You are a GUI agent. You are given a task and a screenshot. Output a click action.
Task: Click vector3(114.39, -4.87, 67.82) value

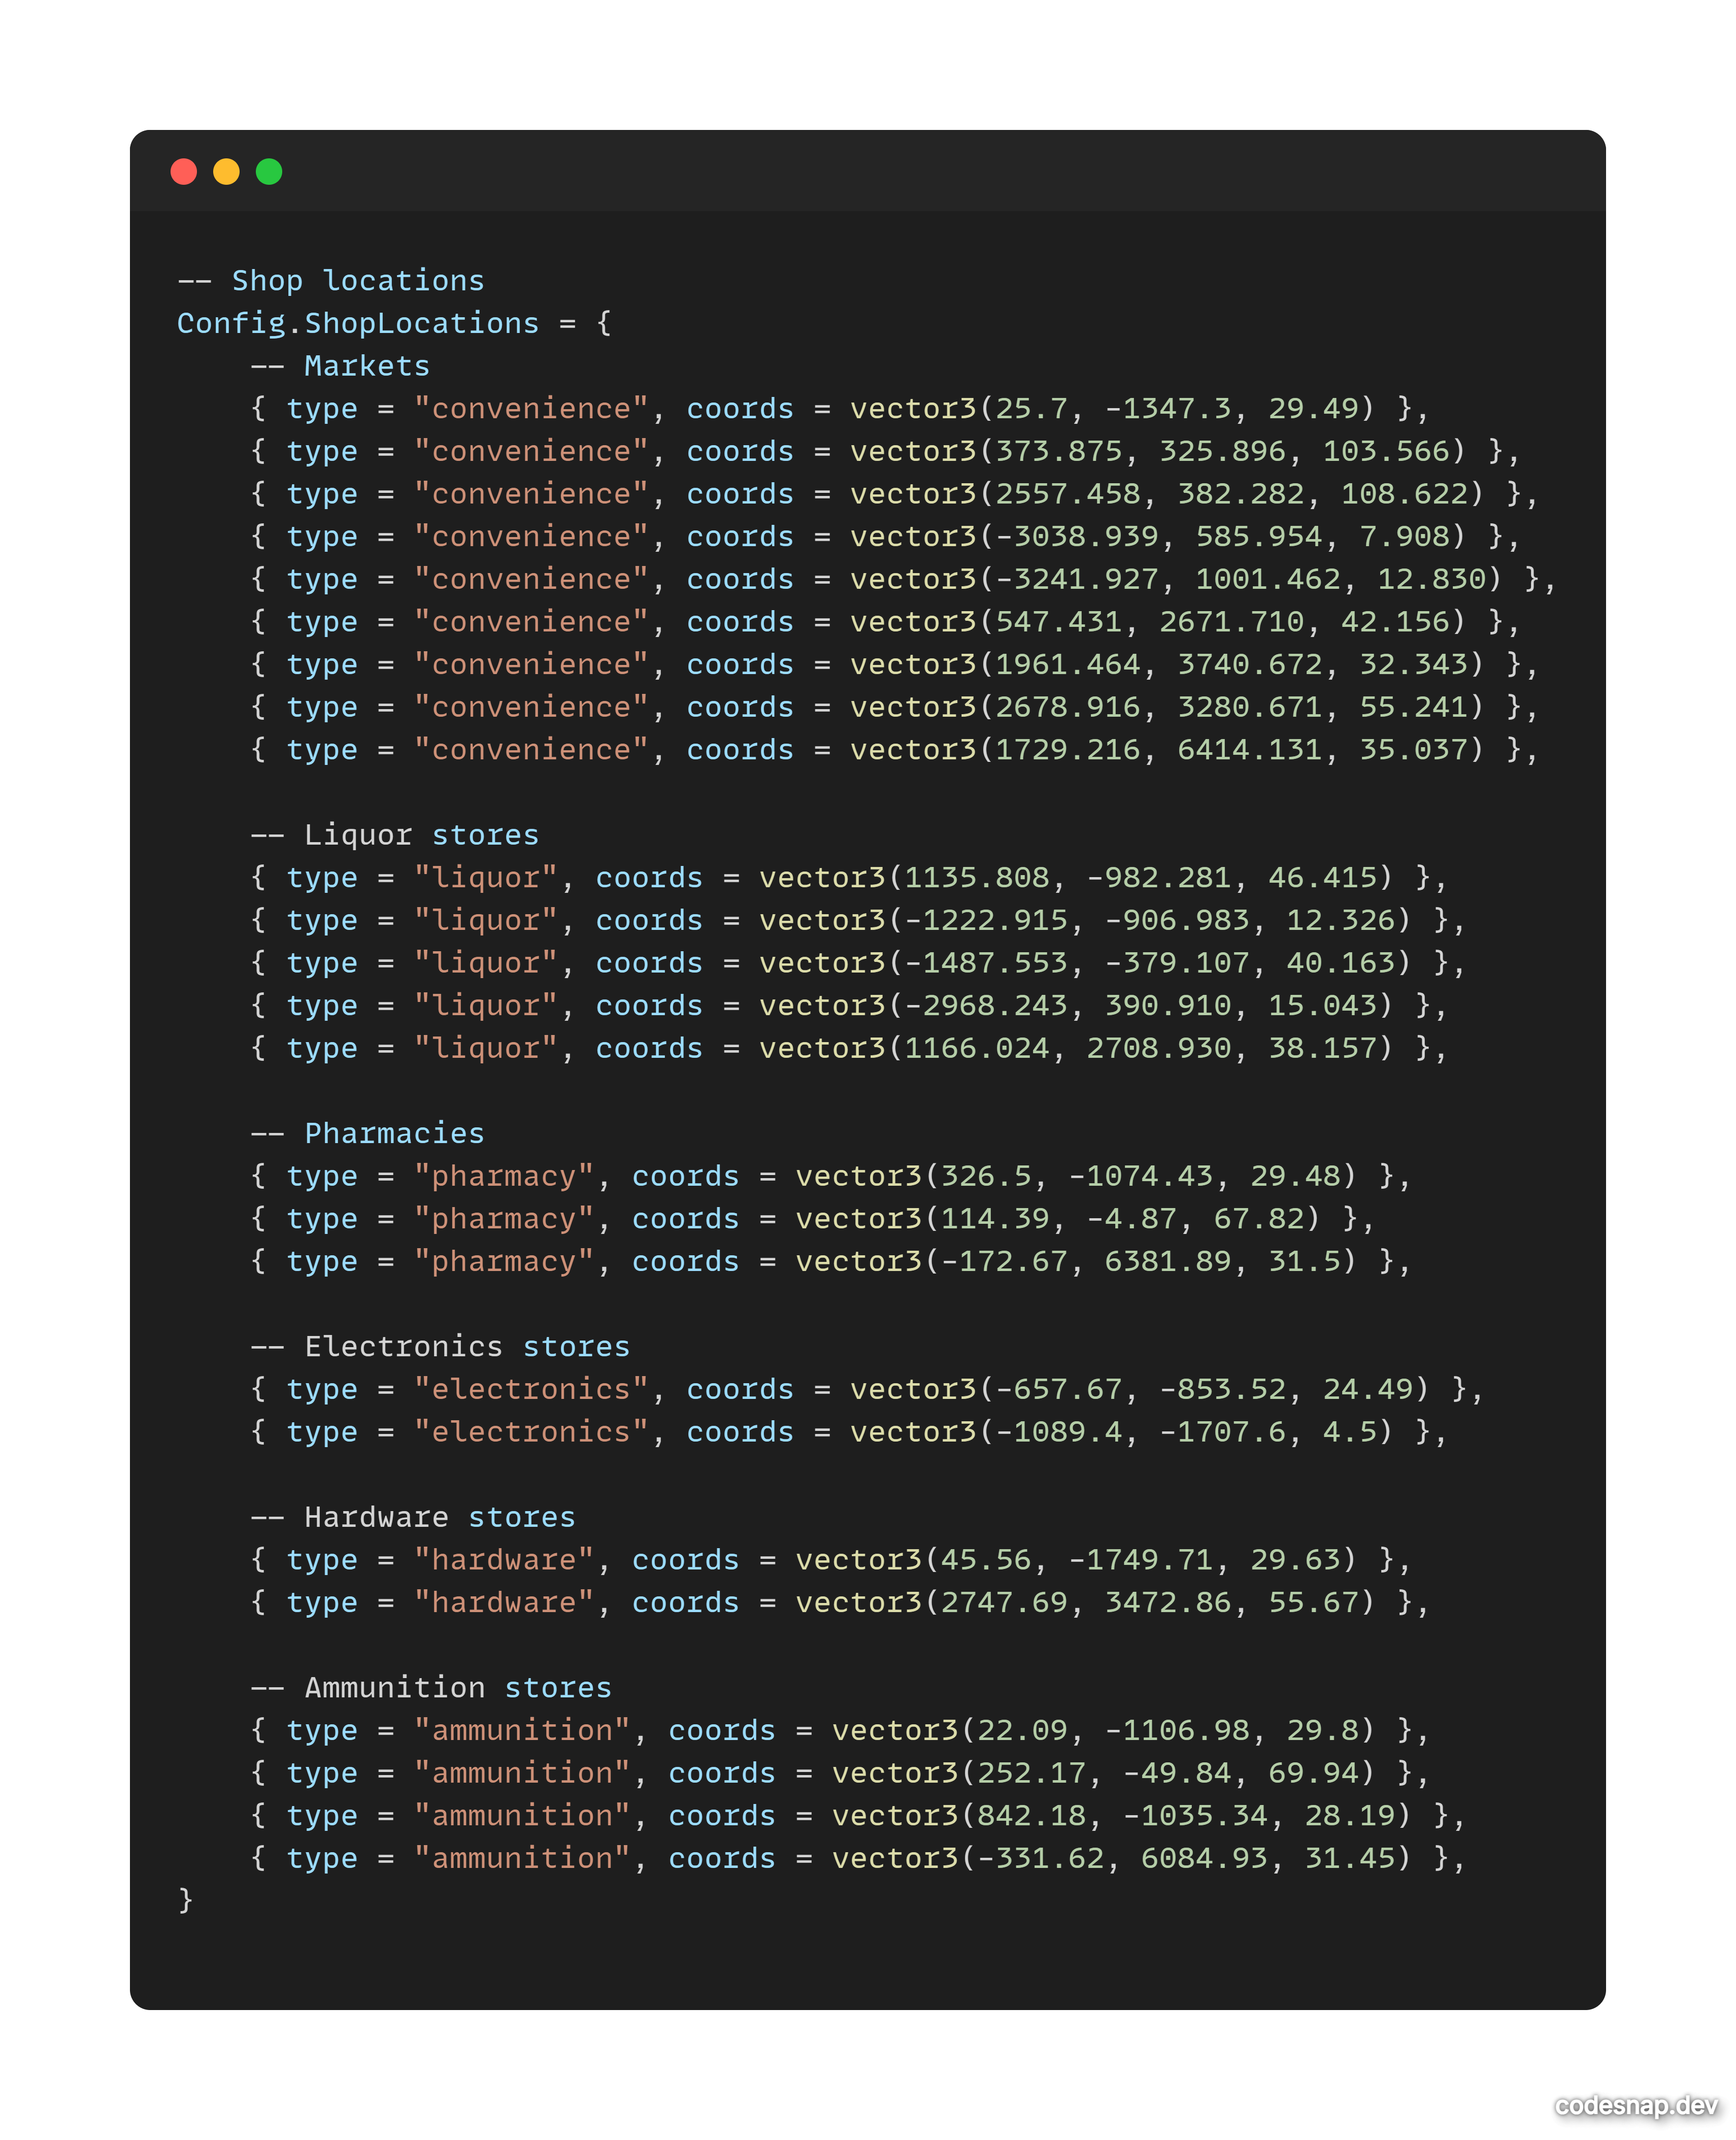click(x=1058, y=1219)
